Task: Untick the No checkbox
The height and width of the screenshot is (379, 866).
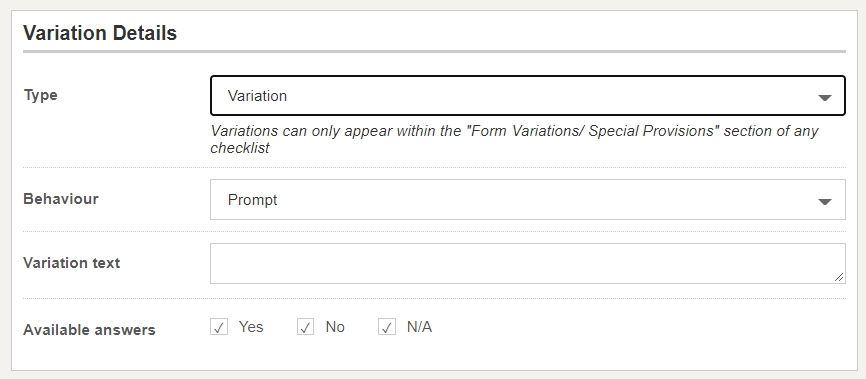Action: coord(305,327)
